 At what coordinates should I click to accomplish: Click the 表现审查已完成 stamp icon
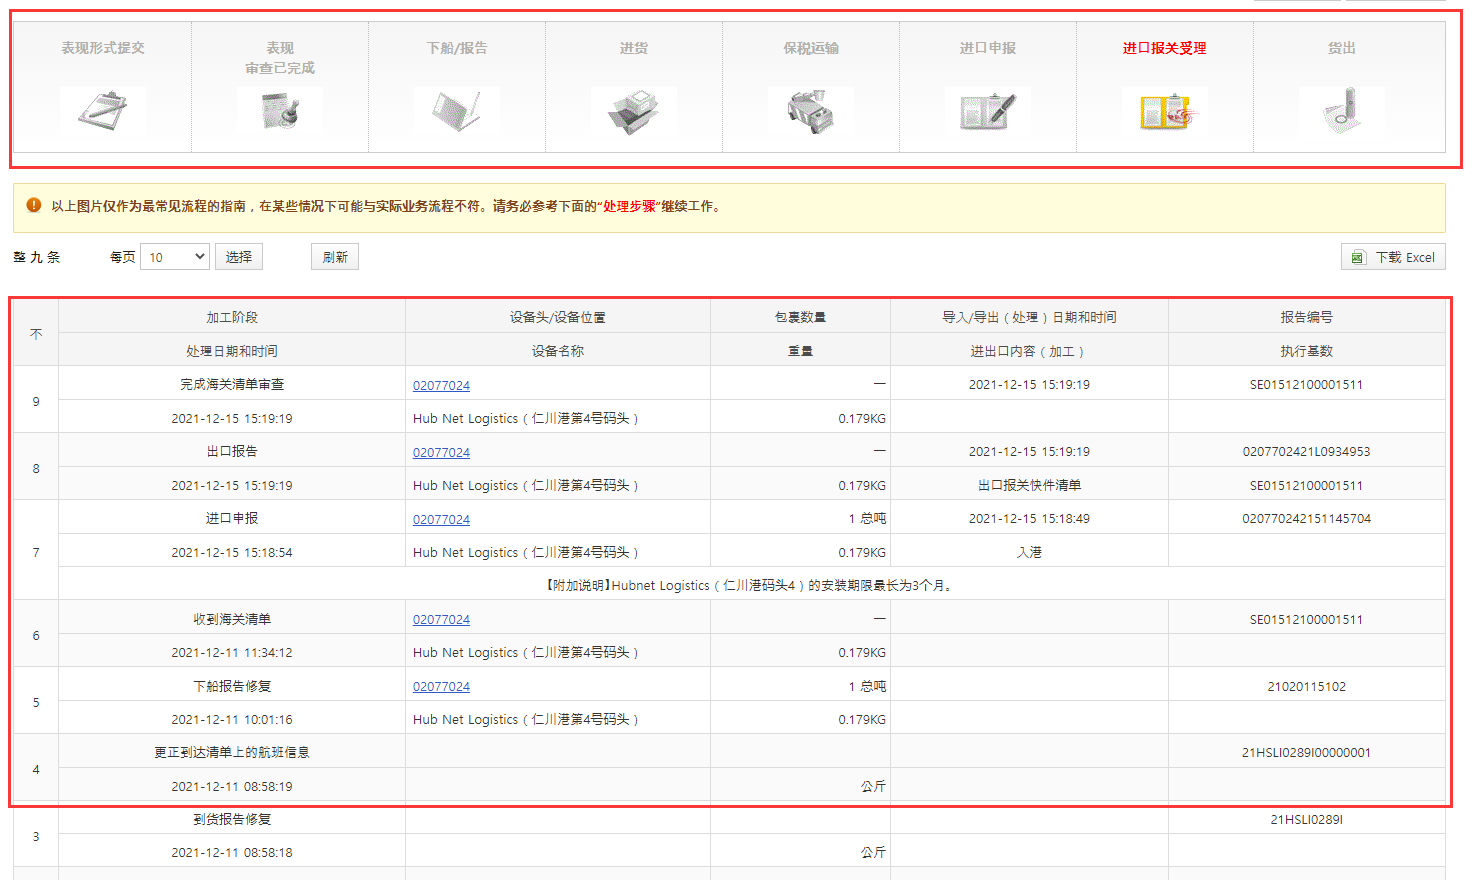[x=279, y=111]
